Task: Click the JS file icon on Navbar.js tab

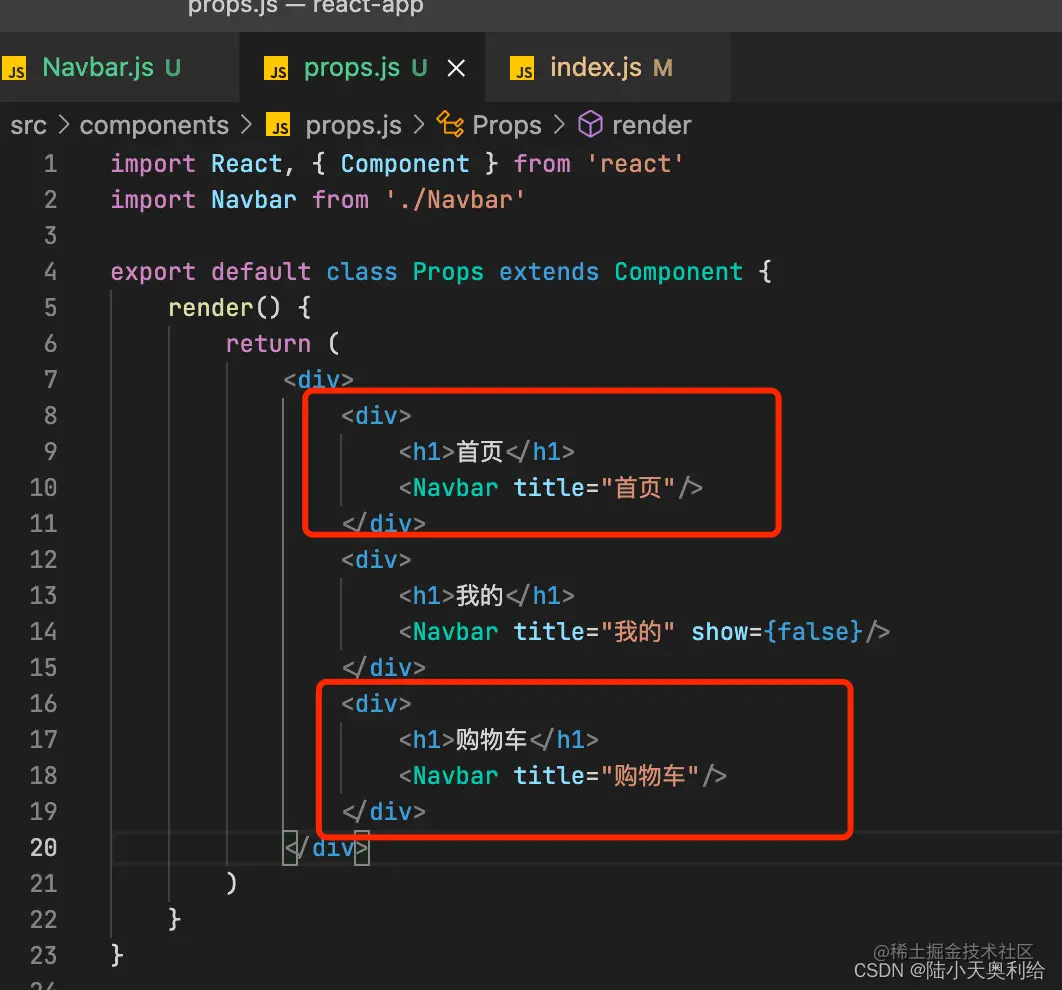Action: pos(14,68)
